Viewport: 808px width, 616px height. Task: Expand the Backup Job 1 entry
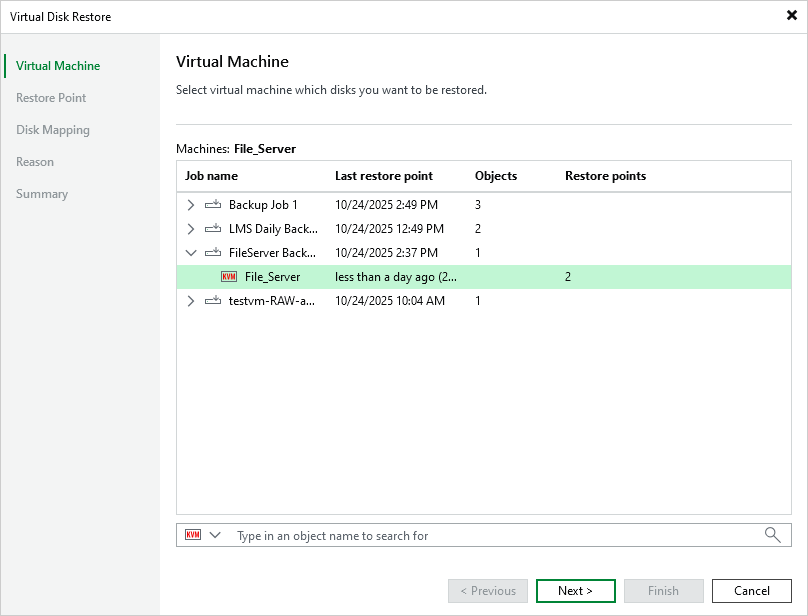pos(190,204)
